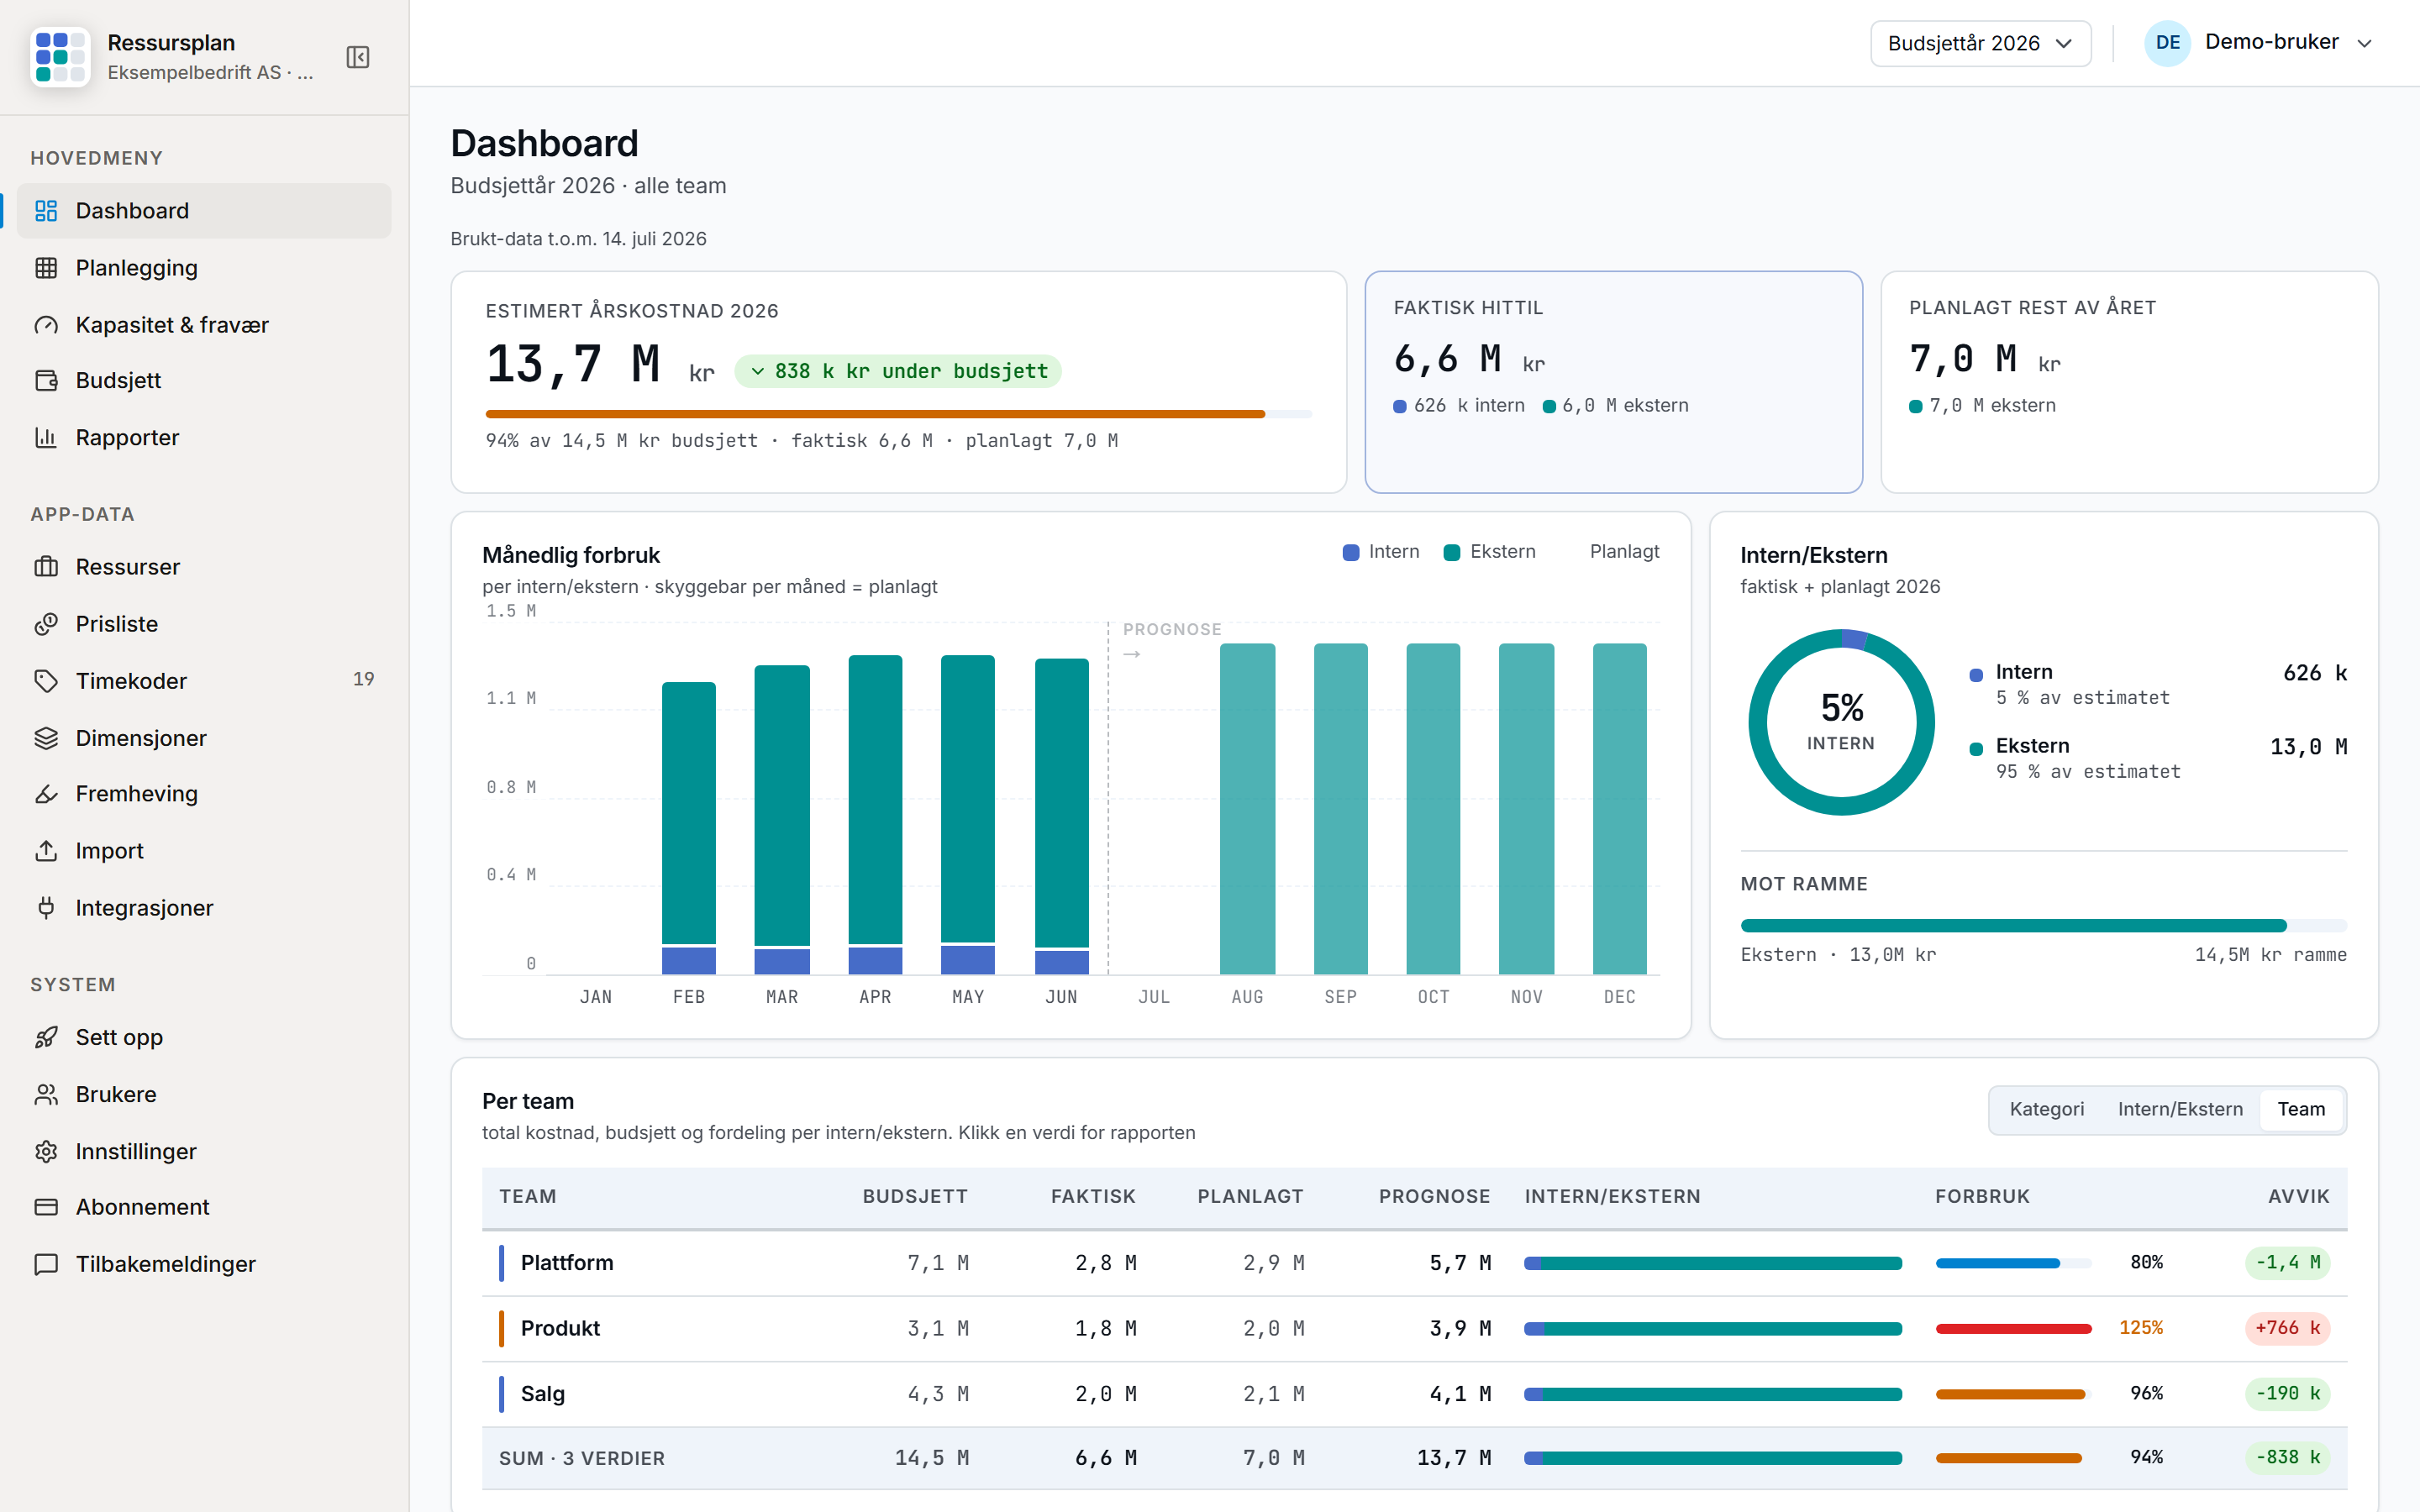Click the Import upload icon

(46, 851)
